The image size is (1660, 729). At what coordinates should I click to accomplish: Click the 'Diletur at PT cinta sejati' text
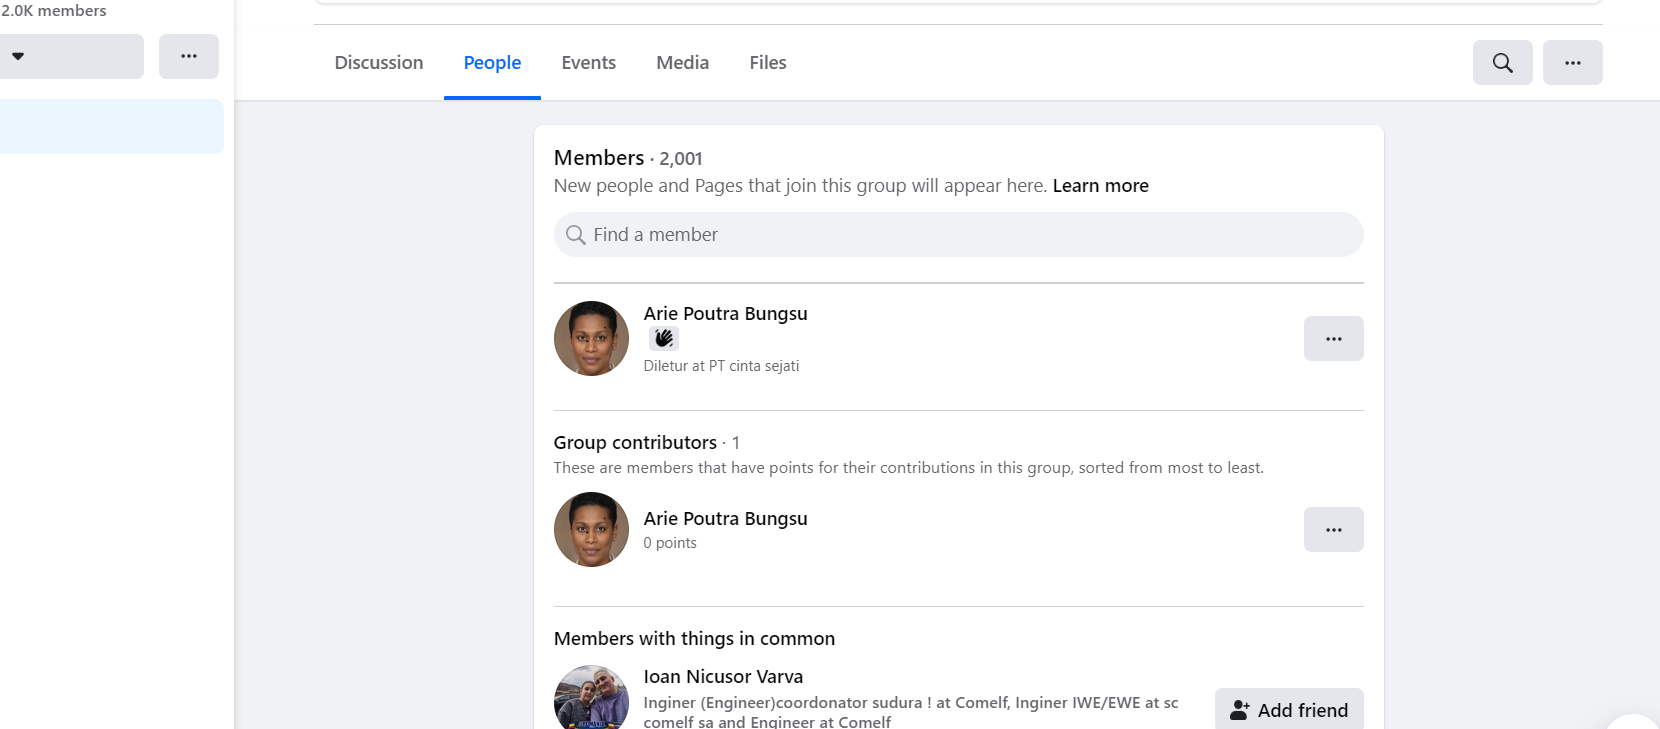click(721, 366)
